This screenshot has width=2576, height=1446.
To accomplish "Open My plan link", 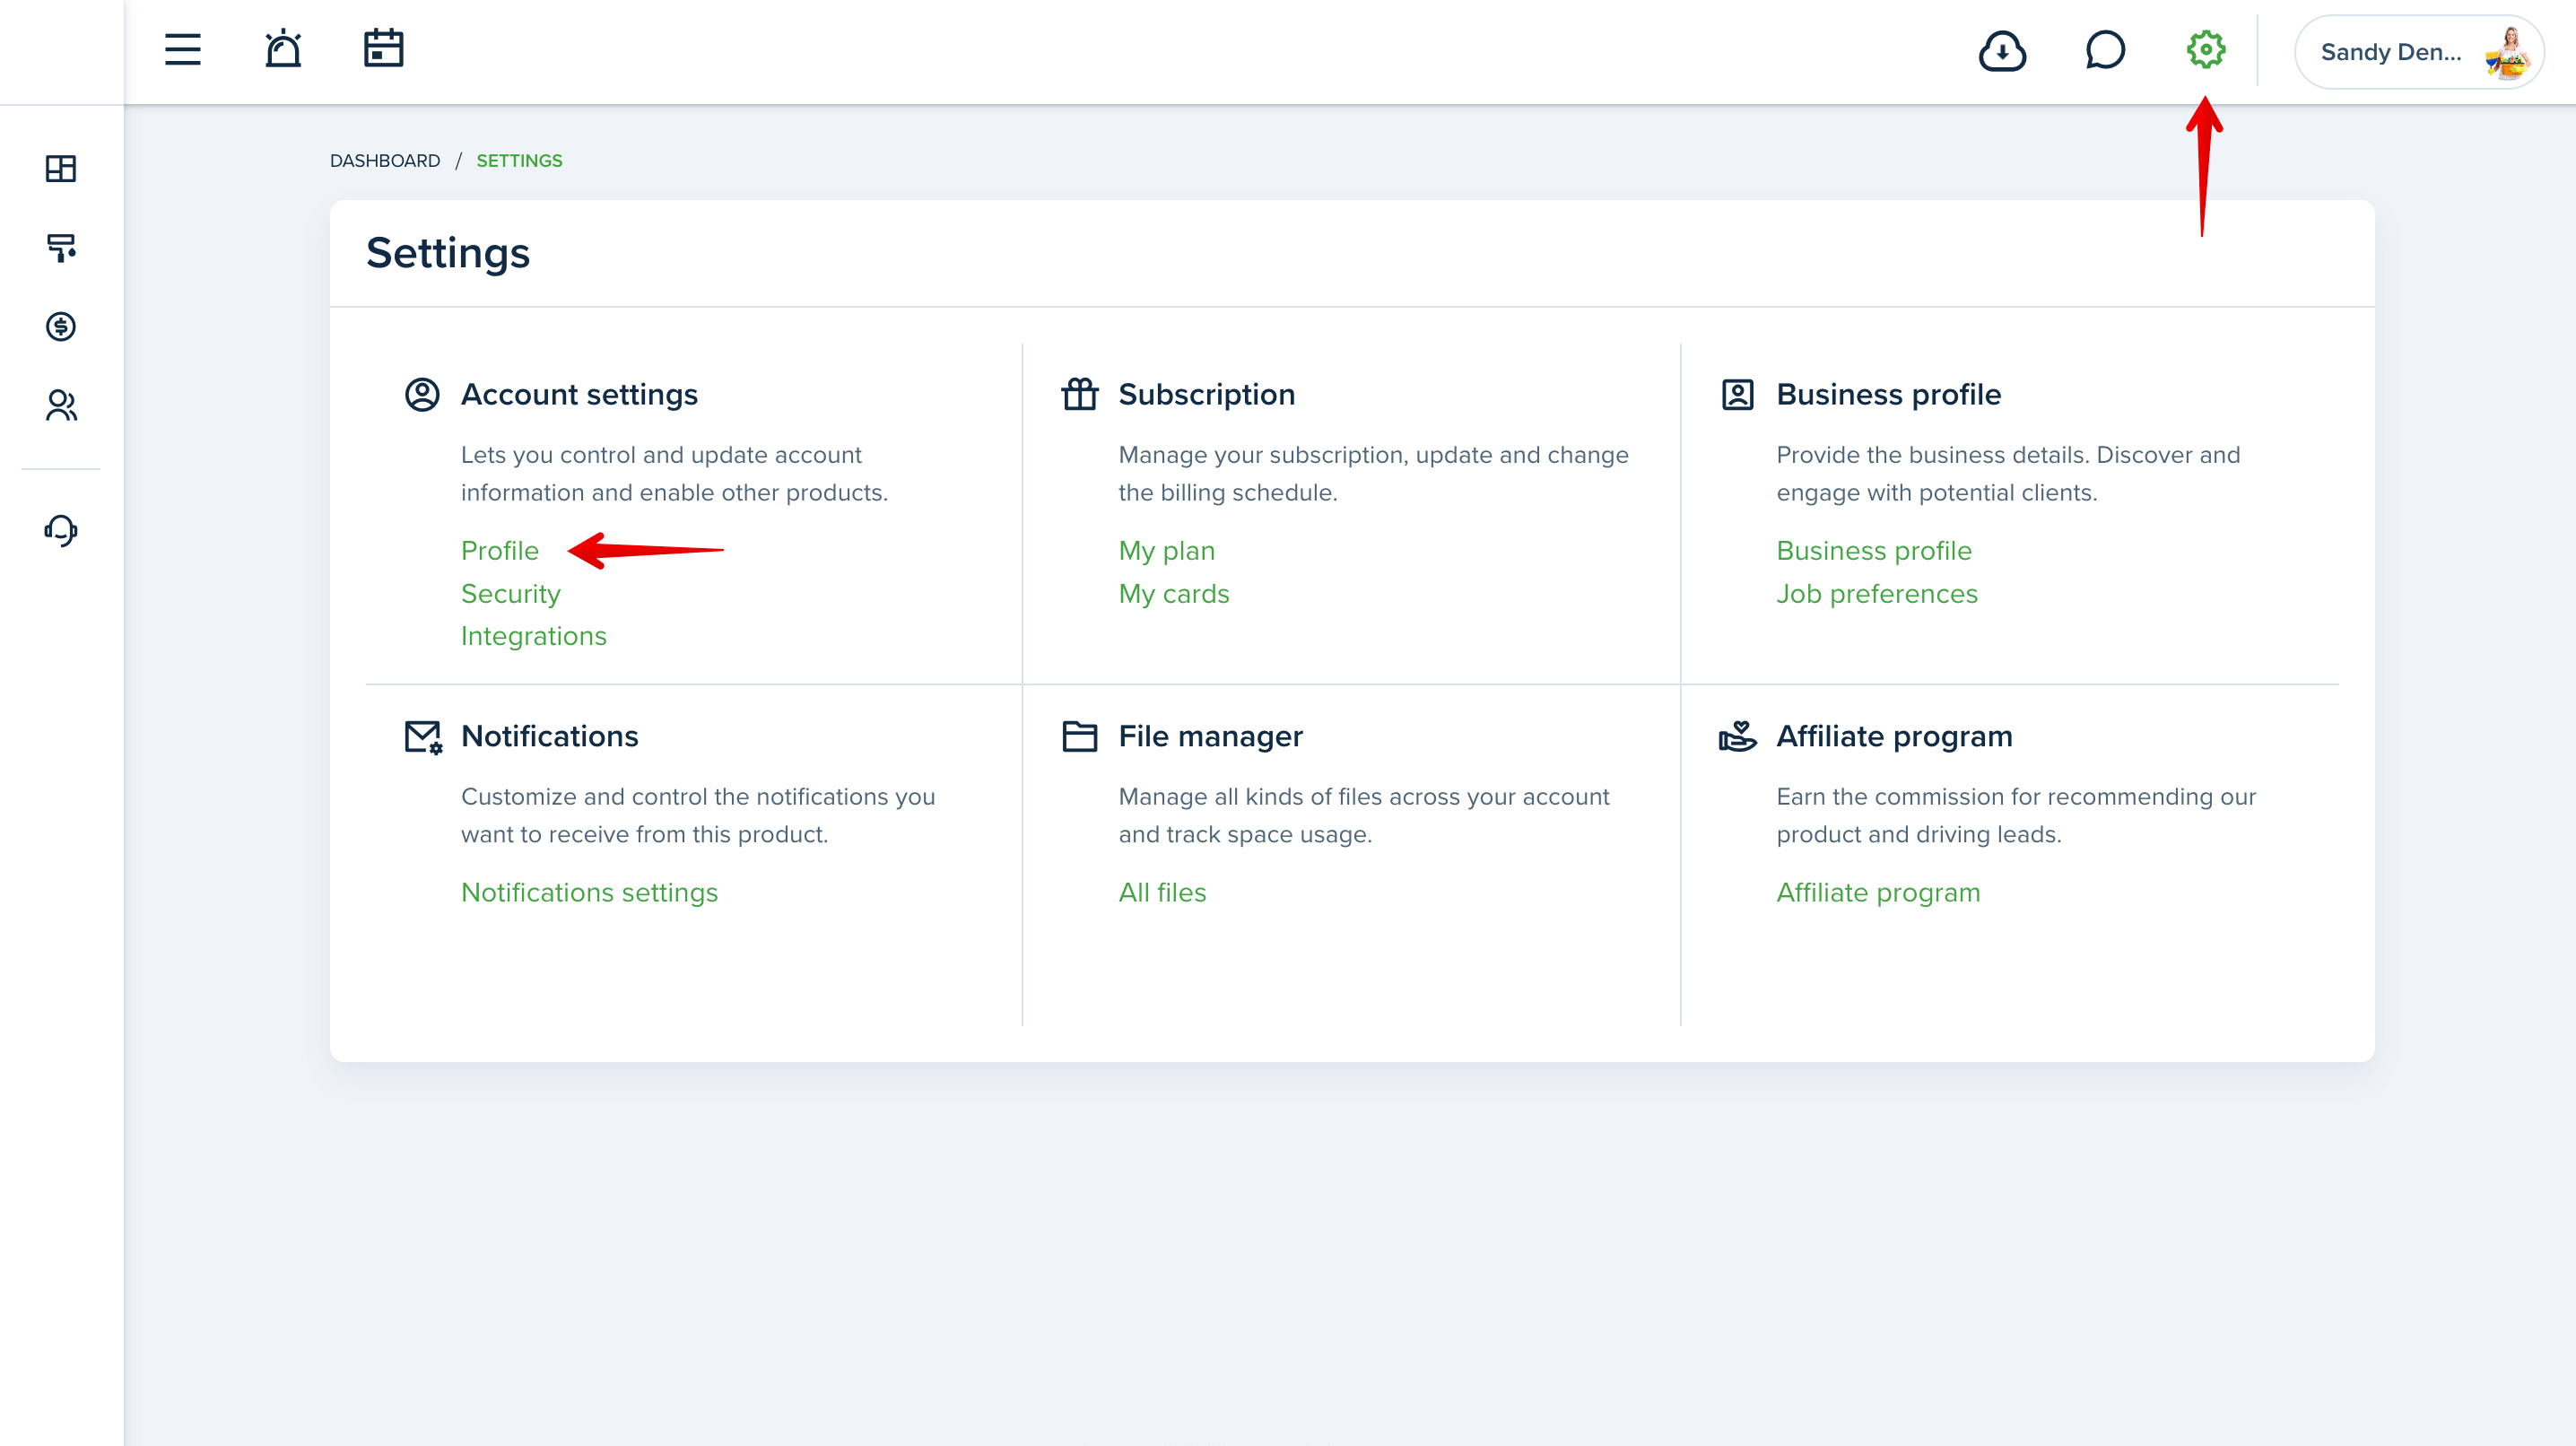I will click(x=1167, y=551).
